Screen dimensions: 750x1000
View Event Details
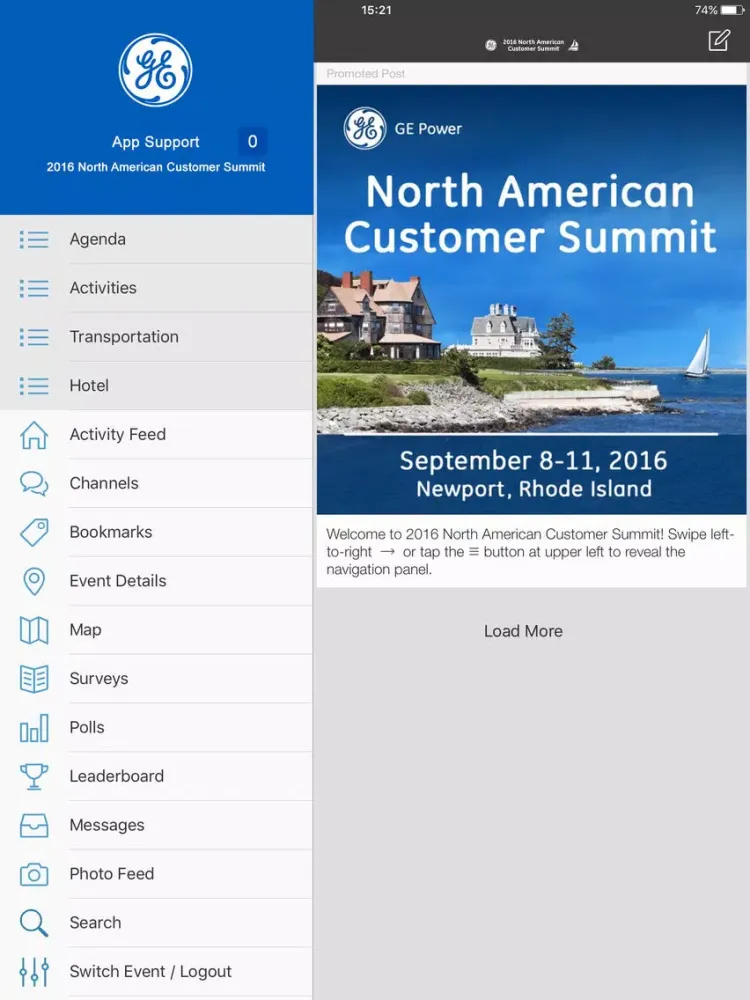156,581
